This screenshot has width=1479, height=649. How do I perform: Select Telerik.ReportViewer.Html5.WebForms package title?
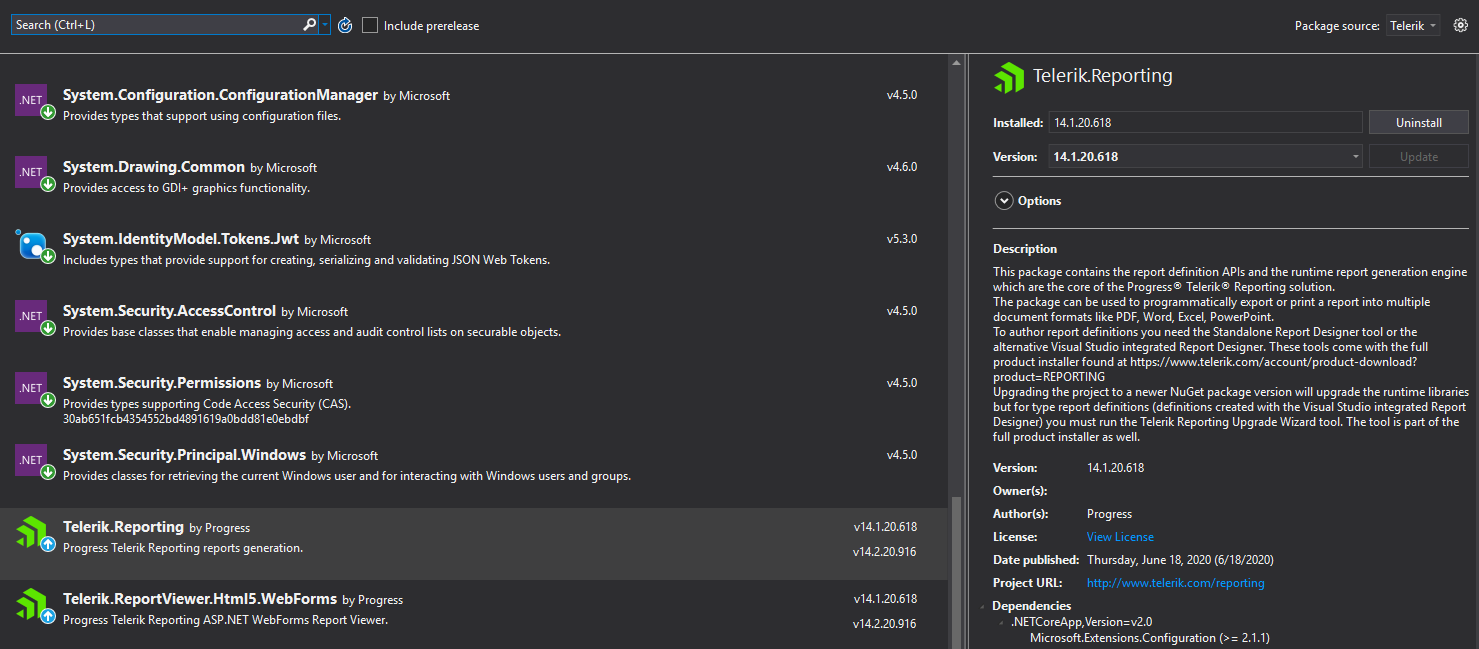(200, 599)
